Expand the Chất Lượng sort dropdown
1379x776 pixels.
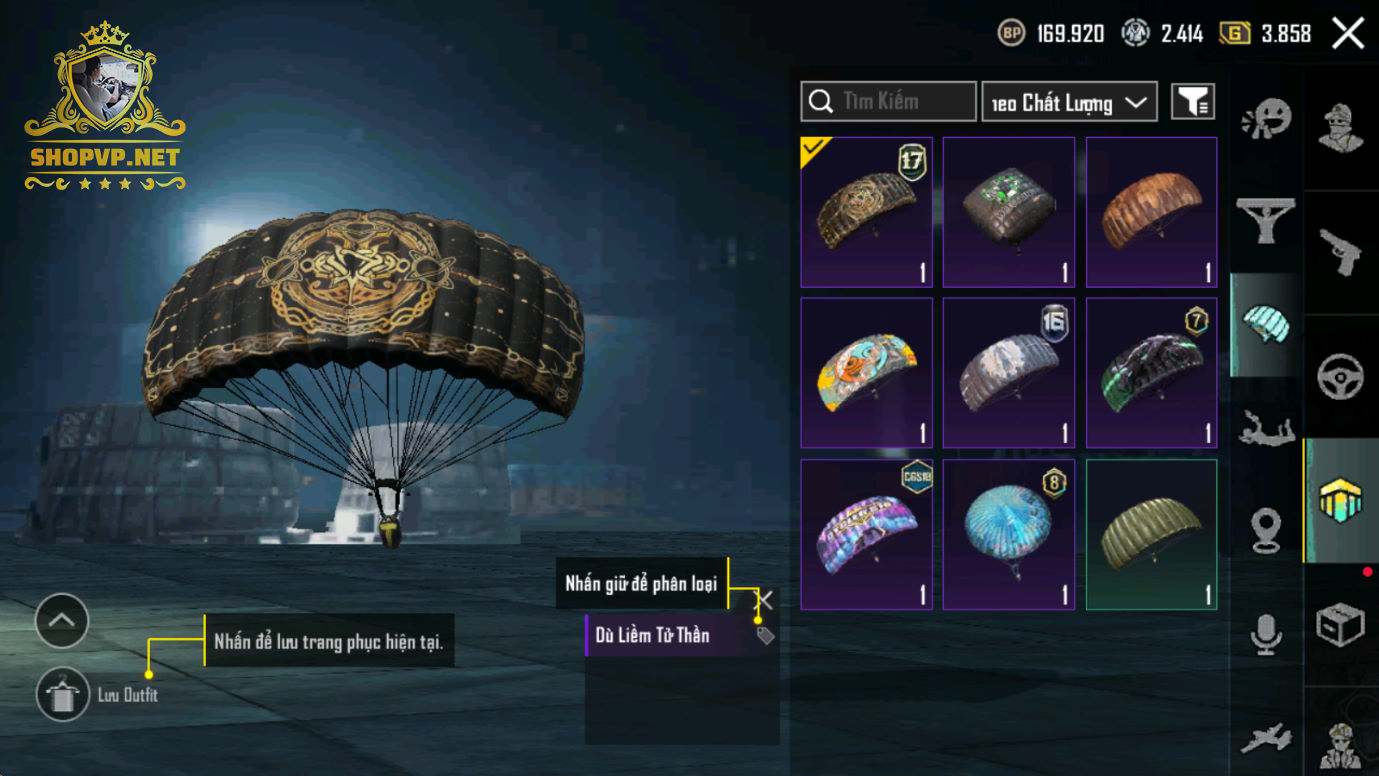(1069, 102)
